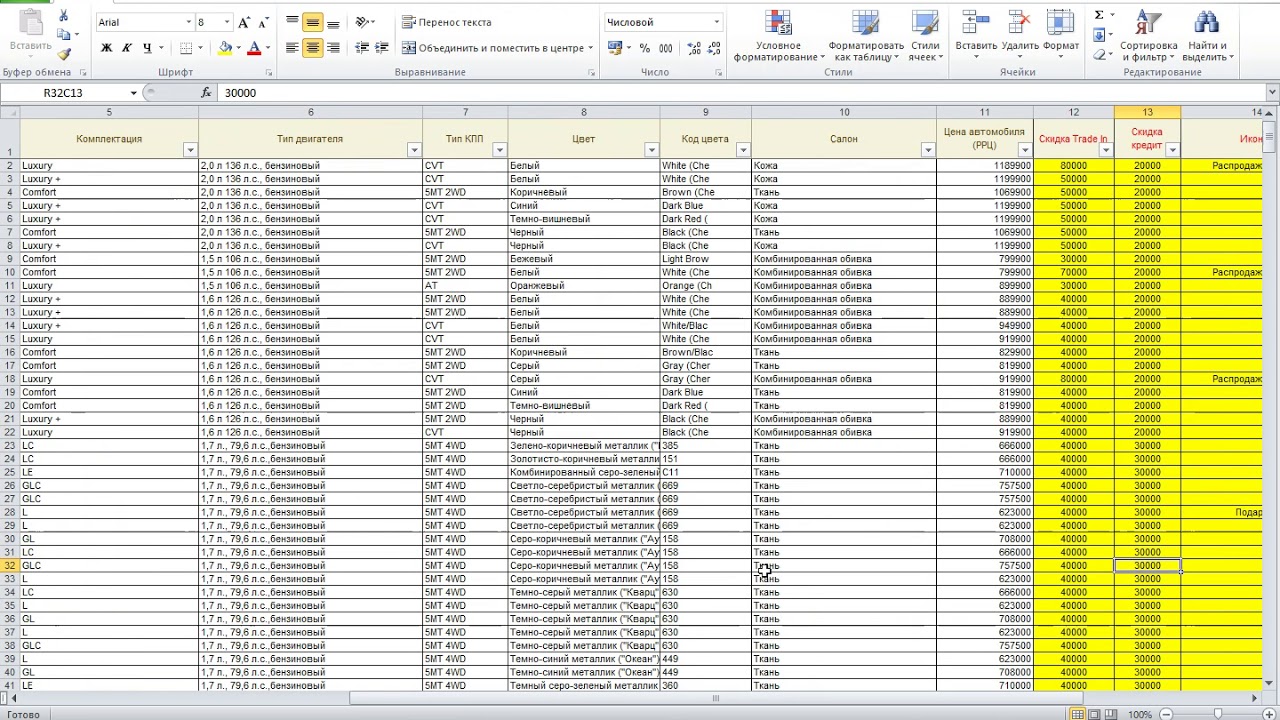The height and width of the screenshot is (720, 1280).
Task: Toggle italic К formatting
Action: pyautogui.click(x=127, y=48)
